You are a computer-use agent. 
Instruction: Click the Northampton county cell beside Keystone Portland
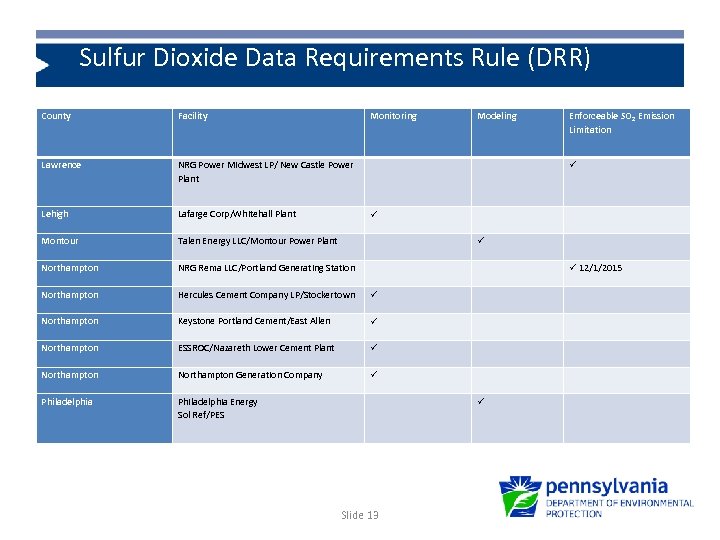pos(104,326)
